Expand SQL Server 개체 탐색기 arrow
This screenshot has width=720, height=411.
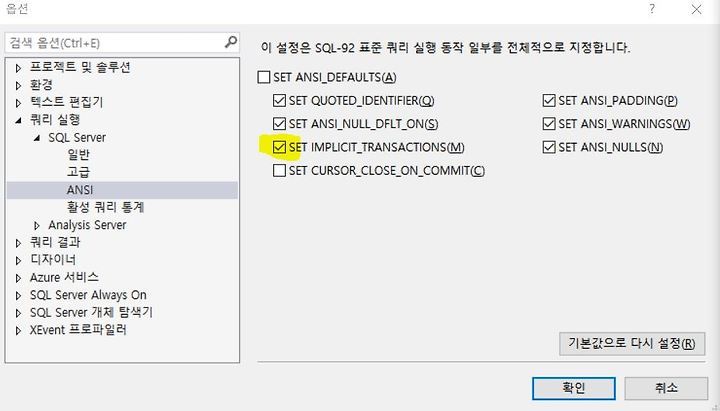[x=18, y=313]
